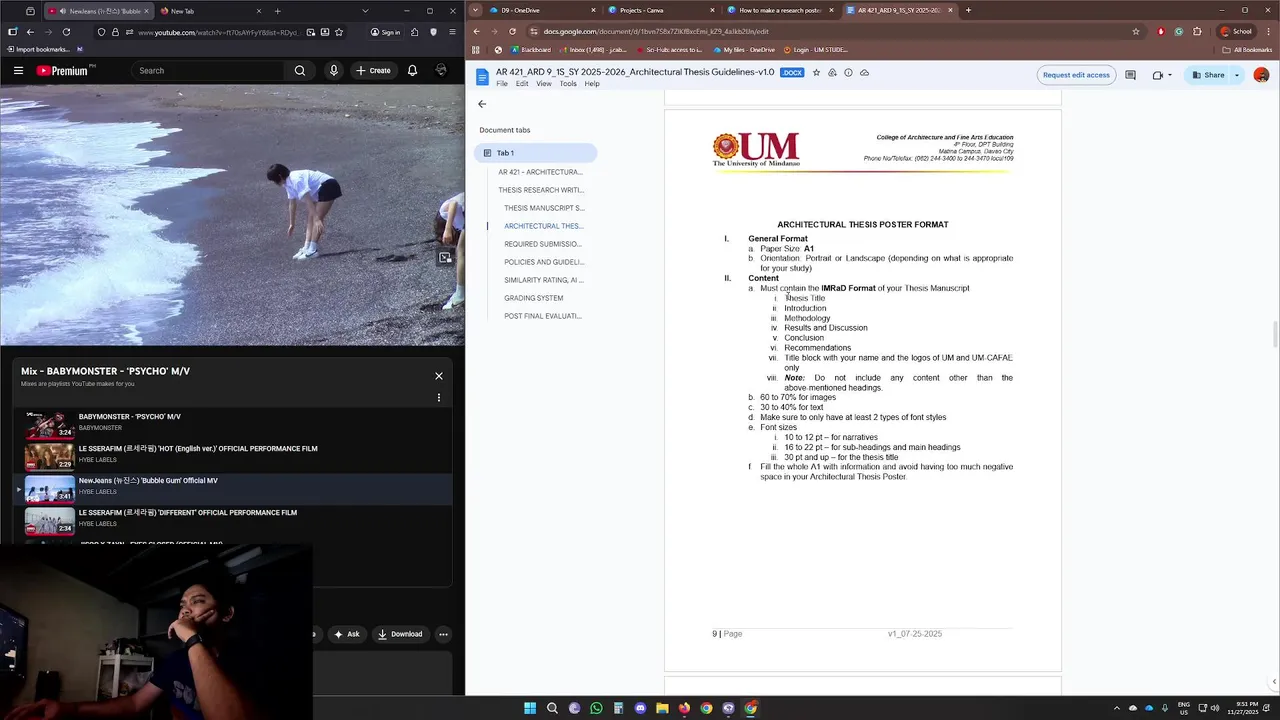The height and width of the screenshot is (720, 1280).
Task: Jump to GRADING SYSTEM outline heading
Action: click(x=534, y=298)
